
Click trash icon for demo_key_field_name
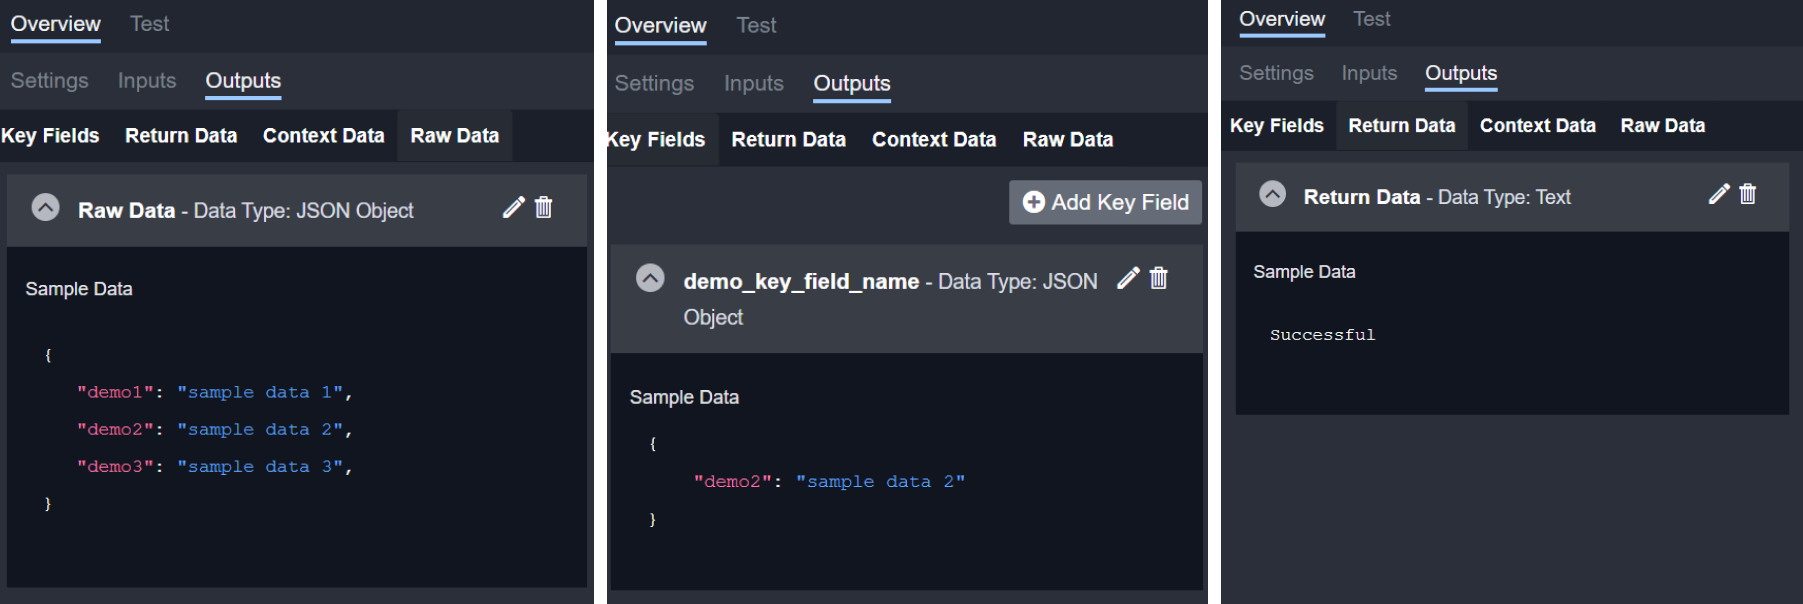[x=1159, y=279]
